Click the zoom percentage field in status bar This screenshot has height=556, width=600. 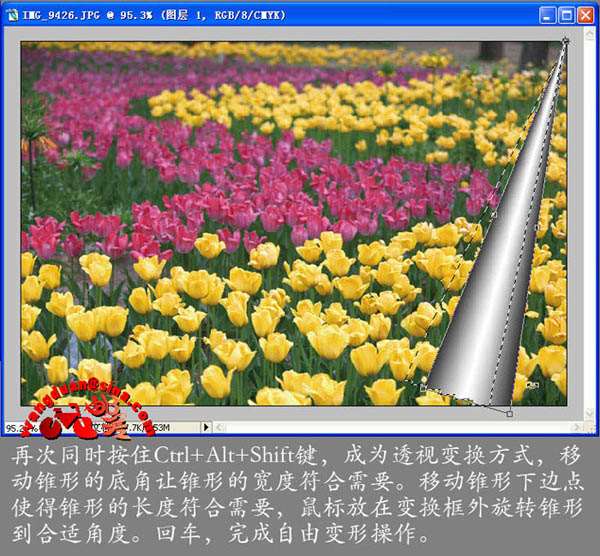tap(20, 427)
